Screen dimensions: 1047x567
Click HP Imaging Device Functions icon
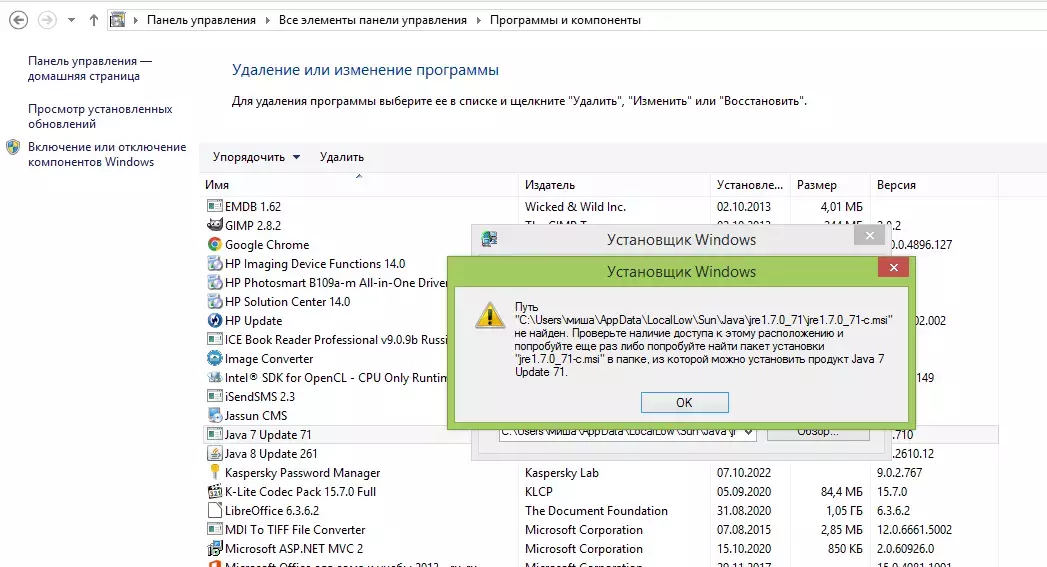pos(214,263)
